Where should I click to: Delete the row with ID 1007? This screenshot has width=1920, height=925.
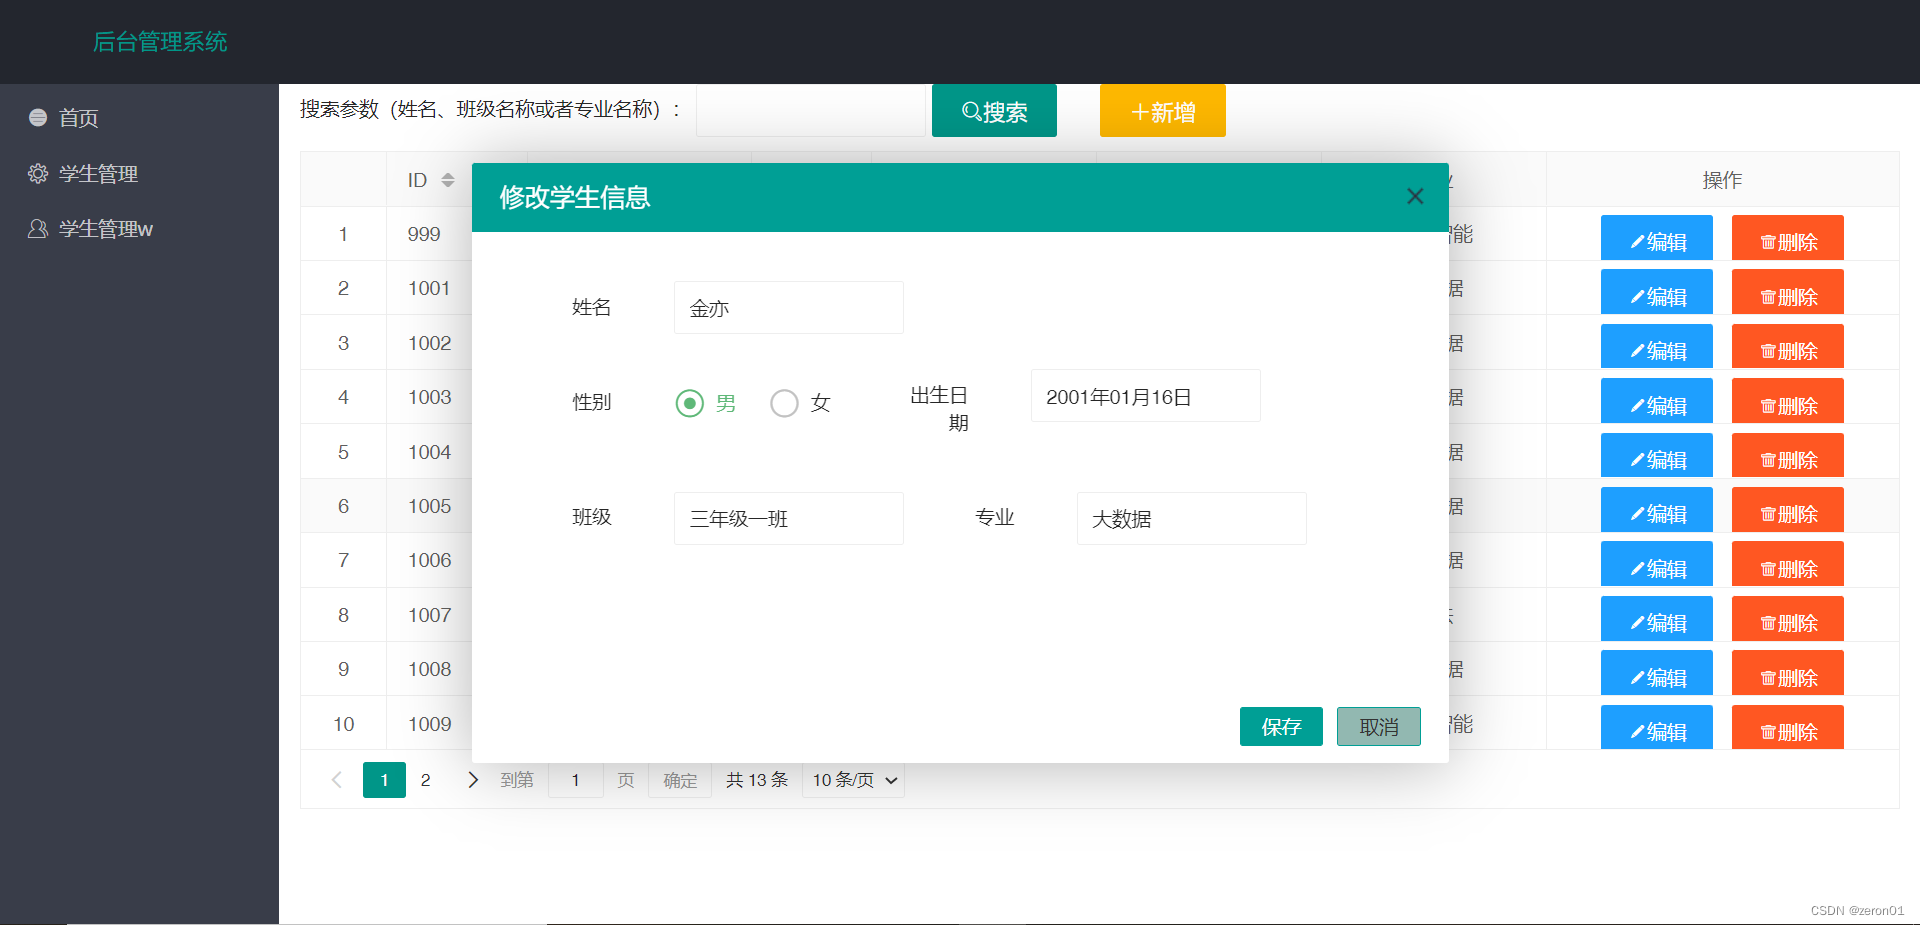click(1788, 619)
